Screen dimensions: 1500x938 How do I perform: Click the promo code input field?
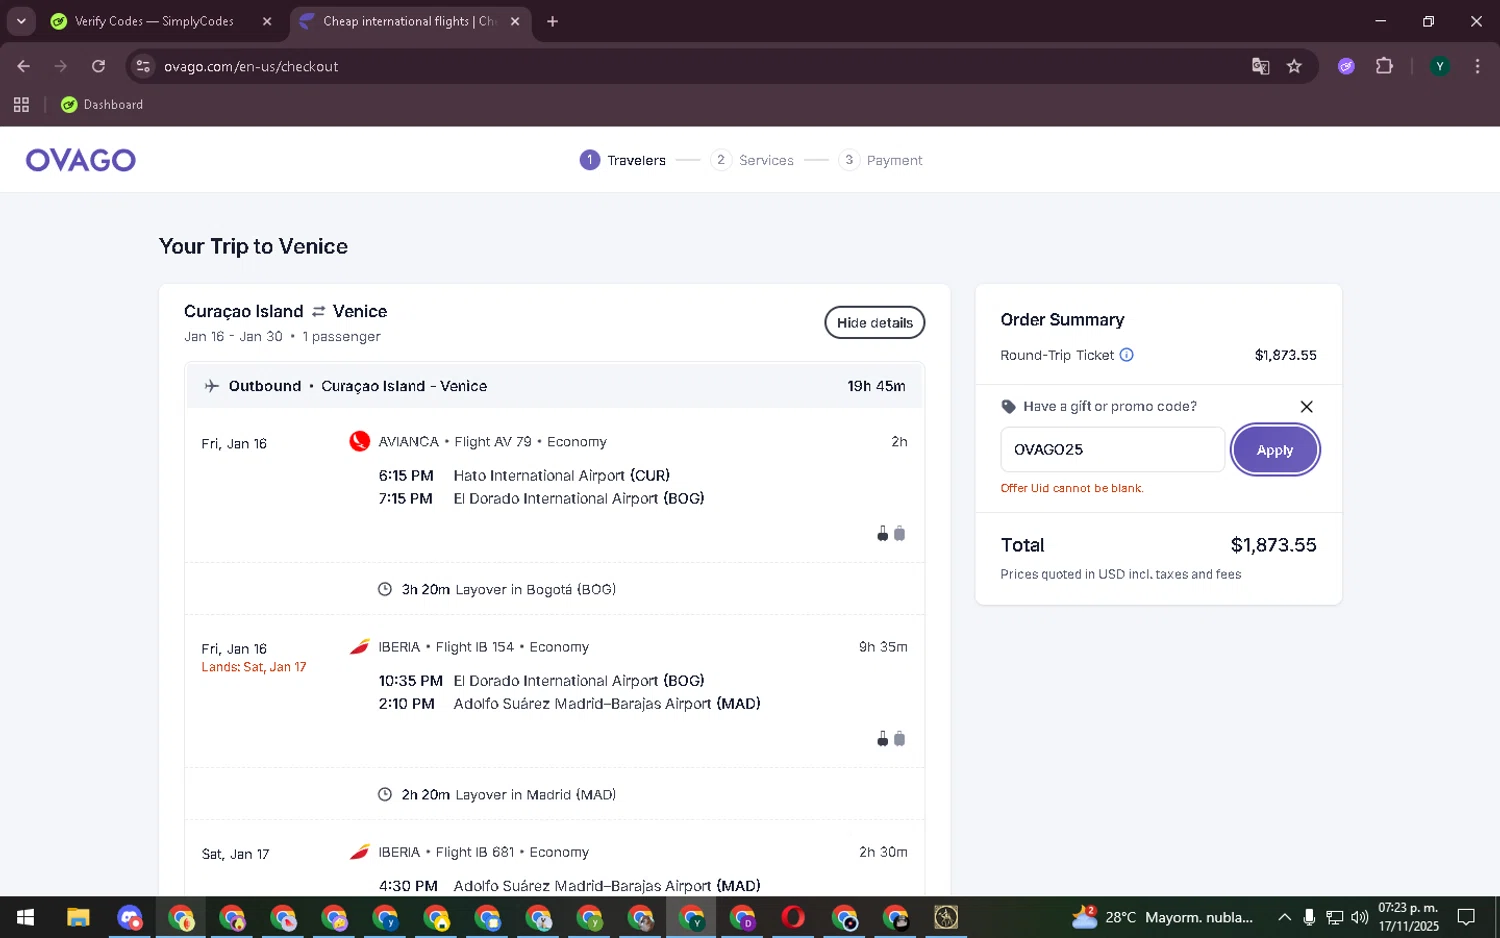click(1112, 450)
